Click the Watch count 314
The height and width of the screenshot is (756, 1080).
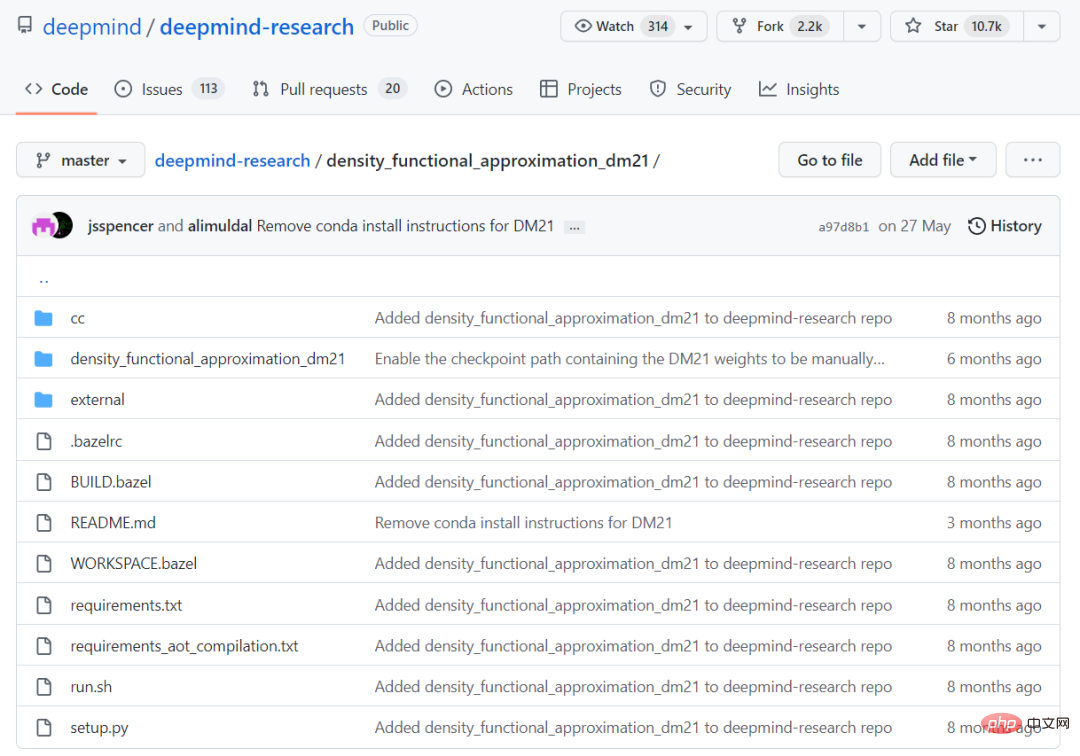tap(658, 26)
